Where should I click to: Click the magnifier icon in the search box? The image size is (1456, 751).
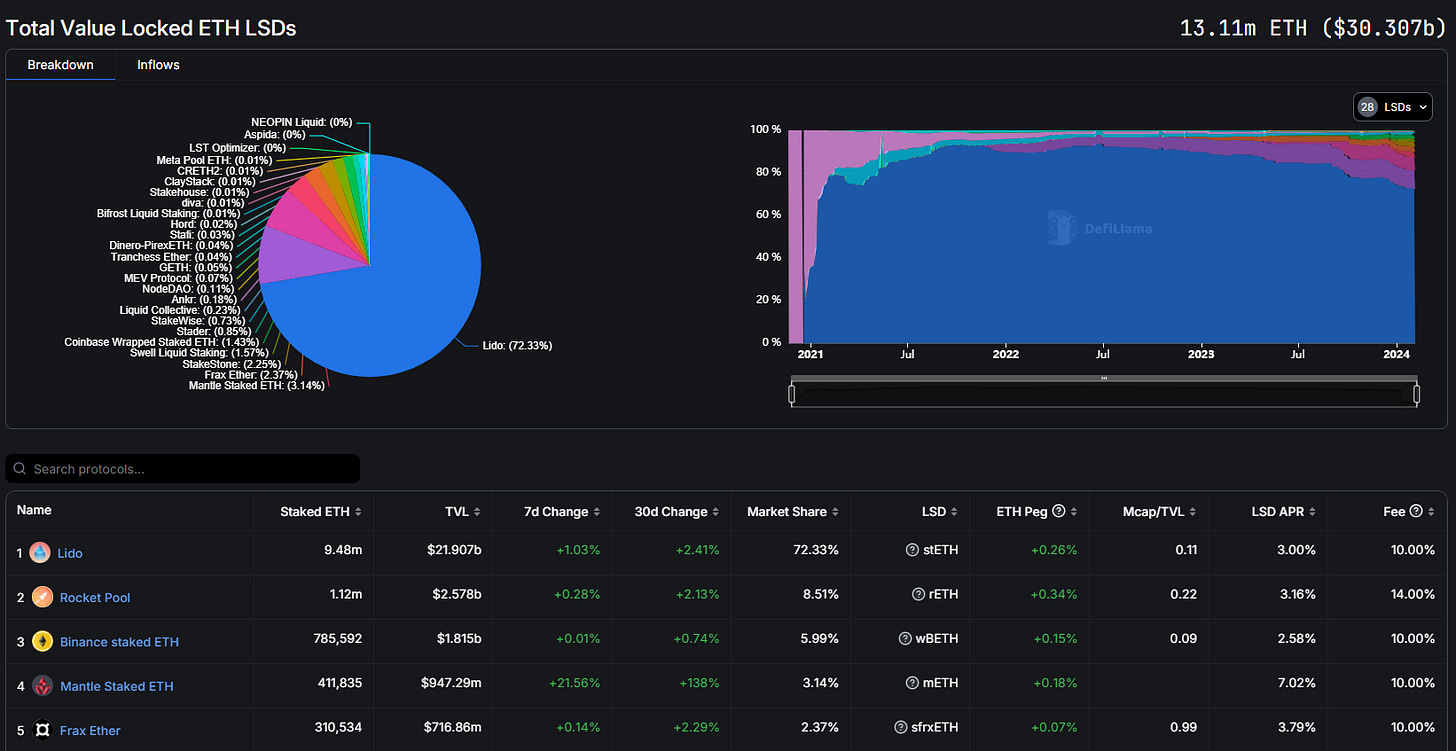tap(20, 469)
